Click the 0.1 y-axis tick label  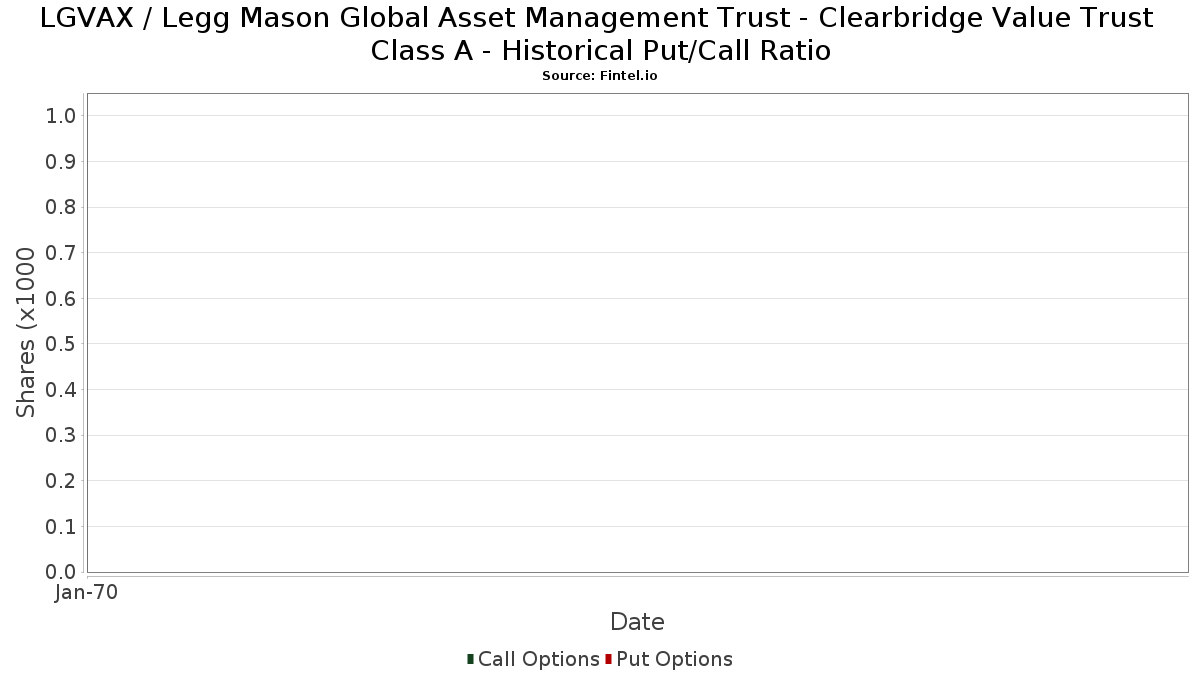tap(61, 527)
